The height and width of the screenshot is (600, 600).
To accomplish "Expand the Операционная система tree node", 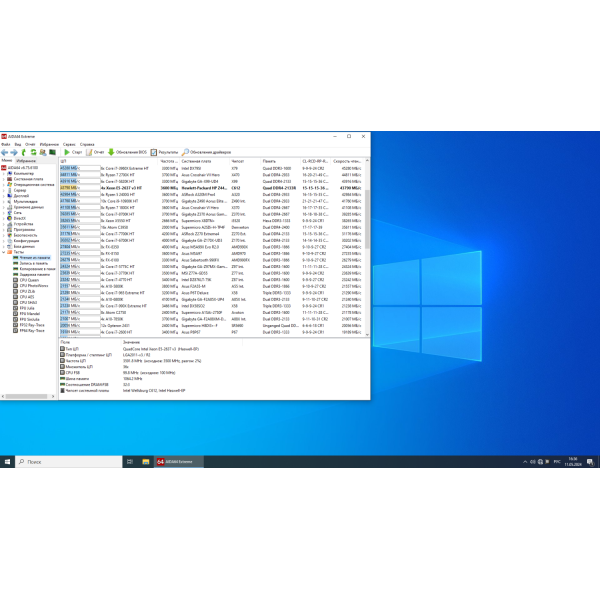I will [4, 184].
